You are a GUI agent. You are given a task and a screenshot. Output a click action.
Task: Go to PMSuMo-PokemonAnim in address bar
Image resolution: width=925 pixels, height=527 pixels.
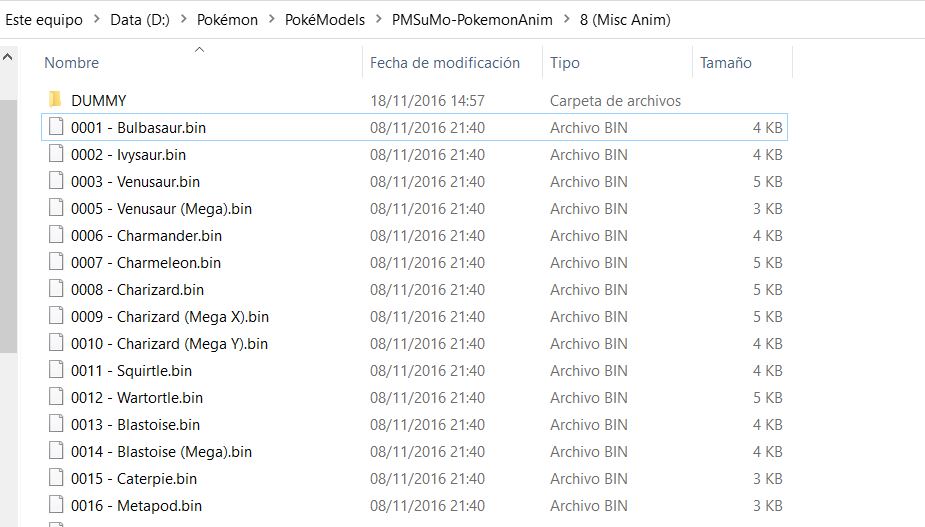(x=472, y=19)
